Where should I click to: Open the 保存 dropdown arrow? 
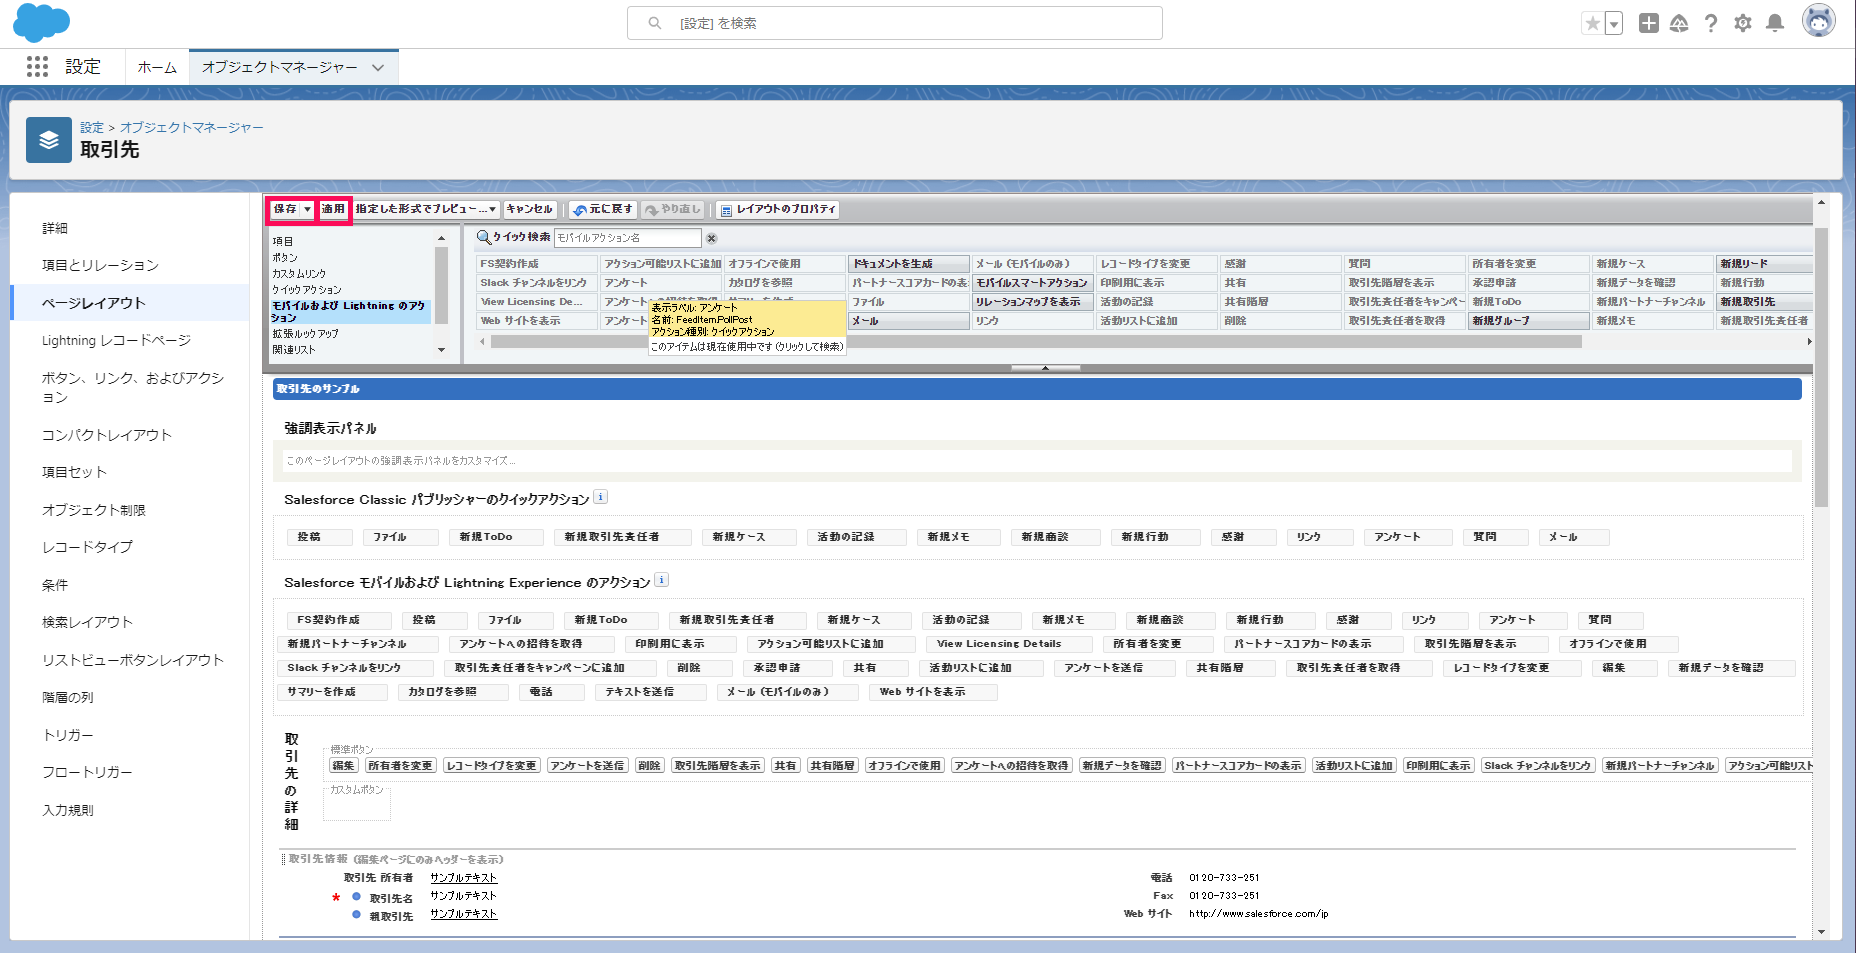(308, 209)
